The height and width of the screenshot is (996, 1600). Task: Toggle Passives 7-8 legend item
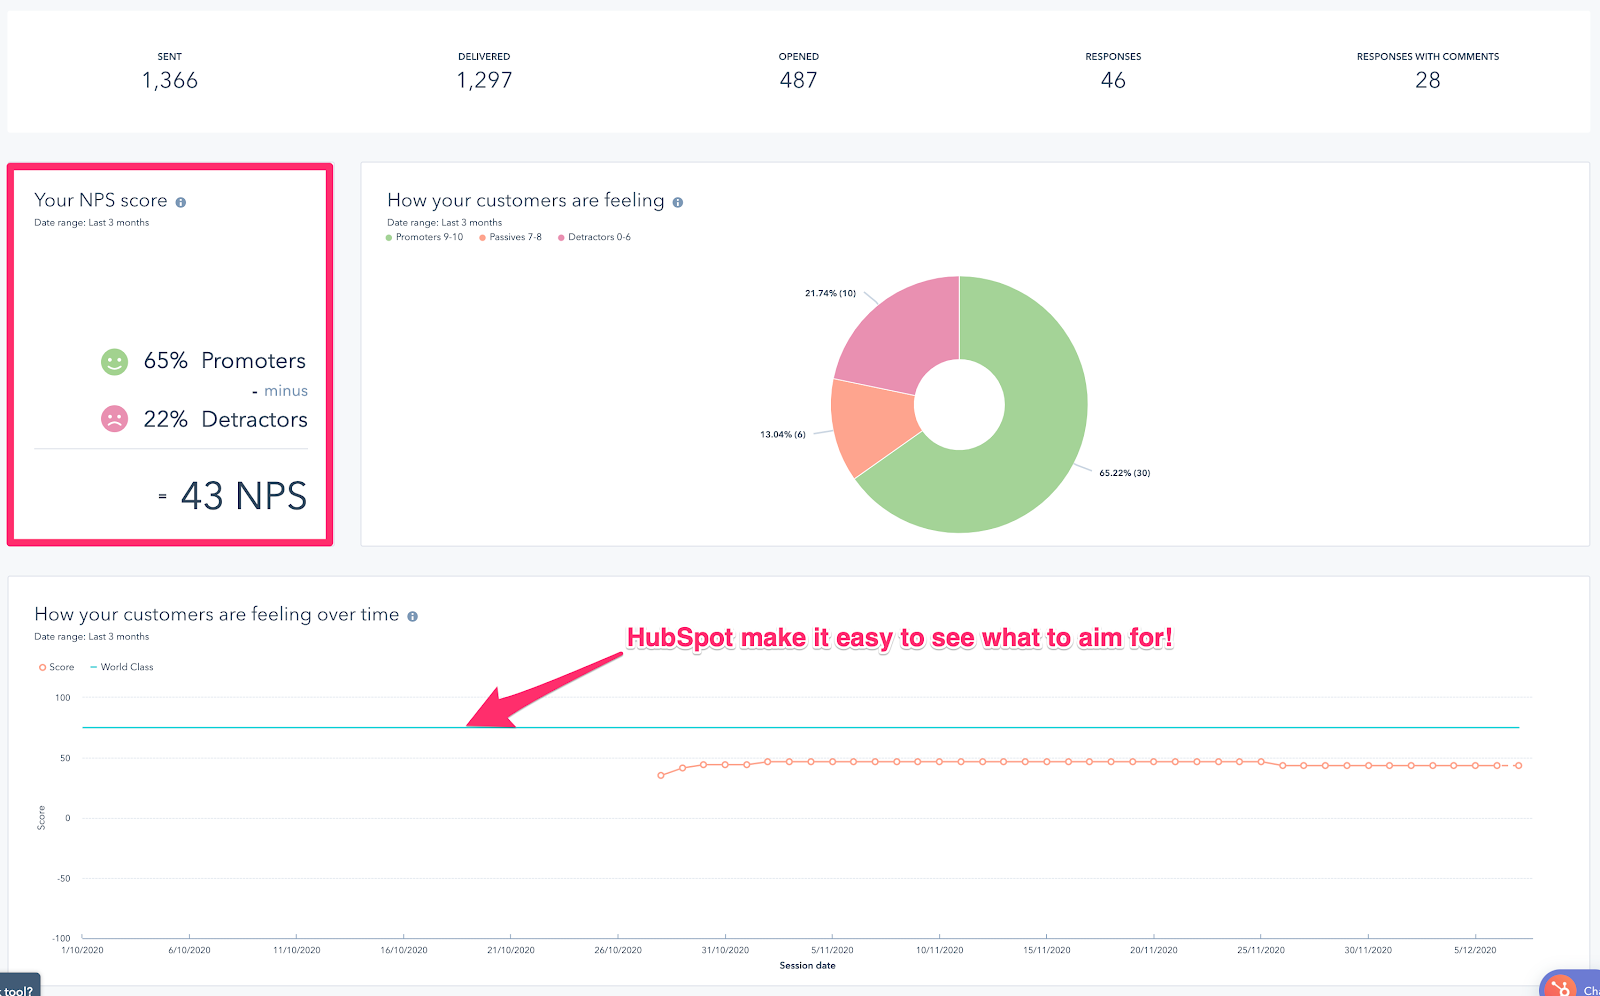coord(511,237)
